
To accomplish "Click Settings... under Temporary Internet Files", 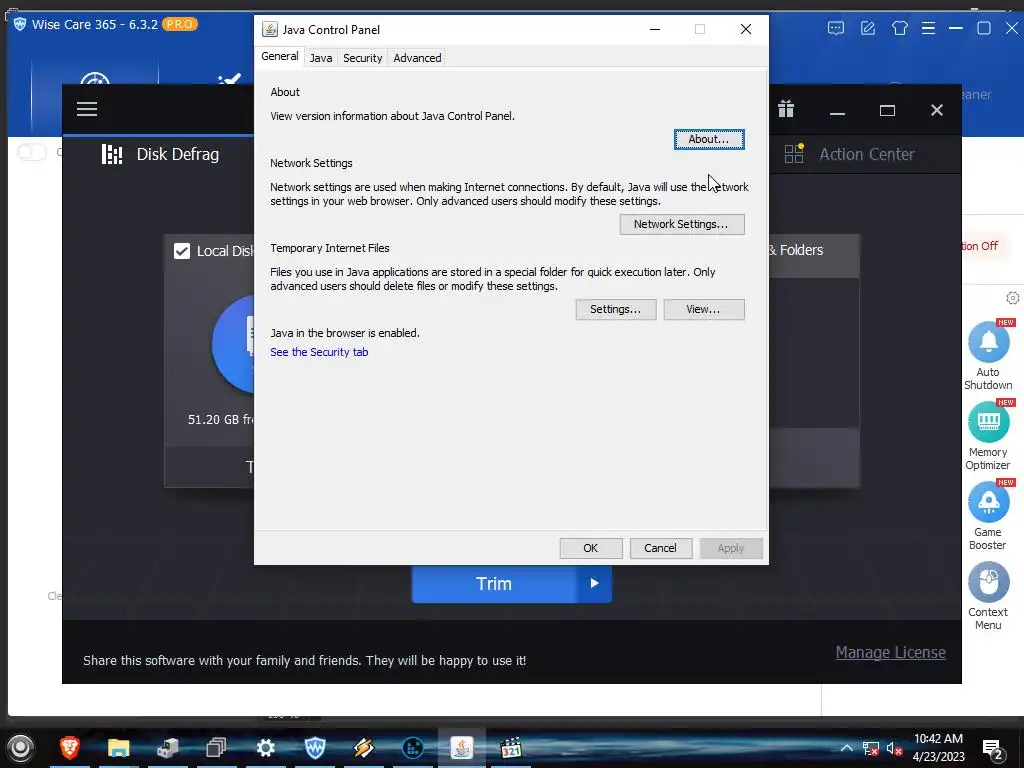I will tap(615, 310).
